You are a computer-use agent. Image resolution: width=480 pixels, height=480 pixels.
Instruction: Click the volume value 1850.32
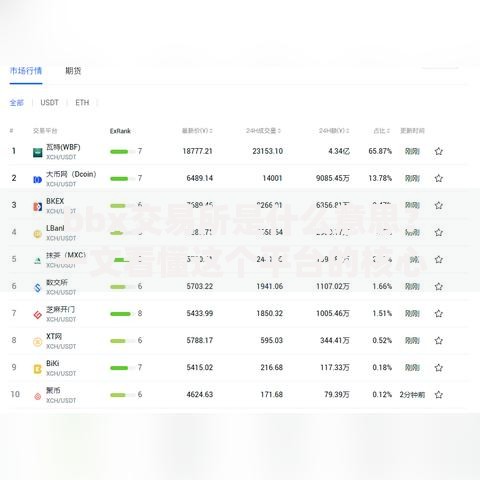point(269,313)
